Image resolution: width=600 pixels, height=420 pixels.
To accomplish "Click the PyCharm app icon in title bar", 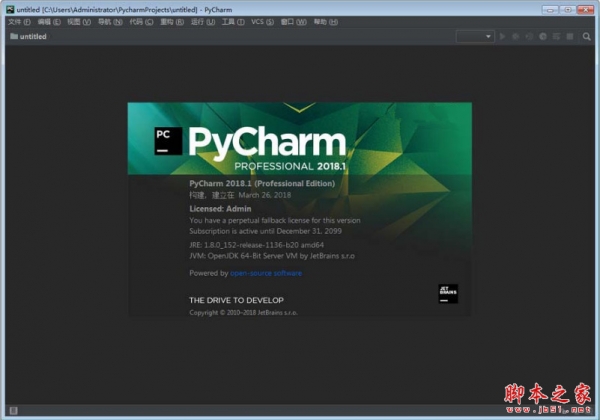I will point(9,8).
